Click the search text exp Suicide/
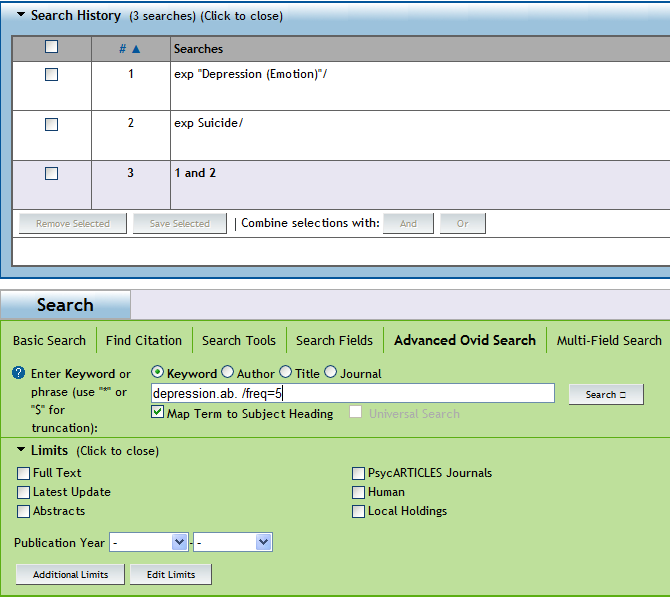The image size is (670, 598). point(209,123)
